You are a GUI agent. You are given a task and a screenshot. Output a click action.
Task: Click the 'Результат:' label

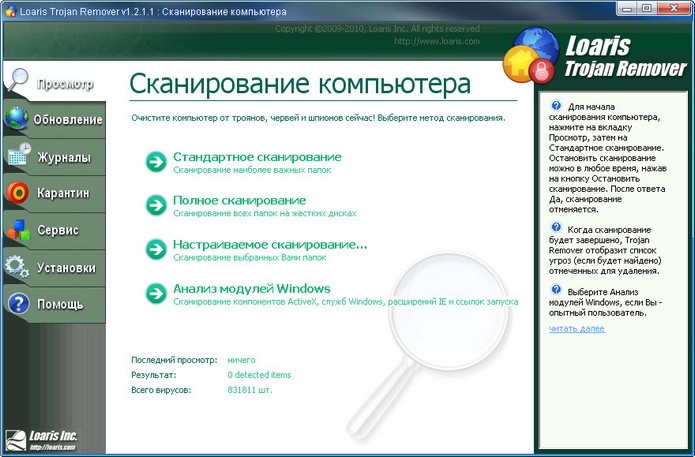153,375
